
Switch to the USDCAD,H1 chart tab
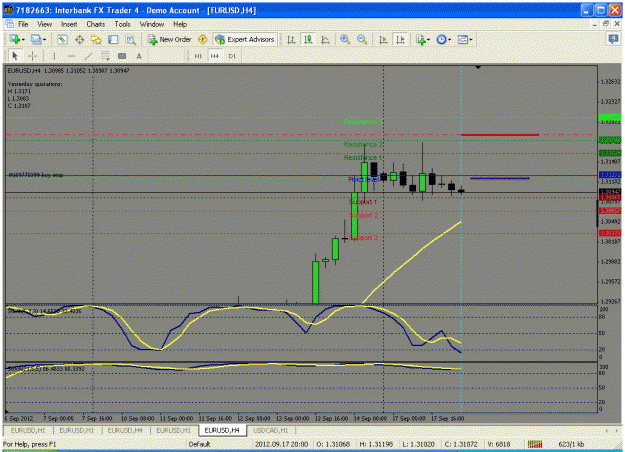[x=271, y=430]
